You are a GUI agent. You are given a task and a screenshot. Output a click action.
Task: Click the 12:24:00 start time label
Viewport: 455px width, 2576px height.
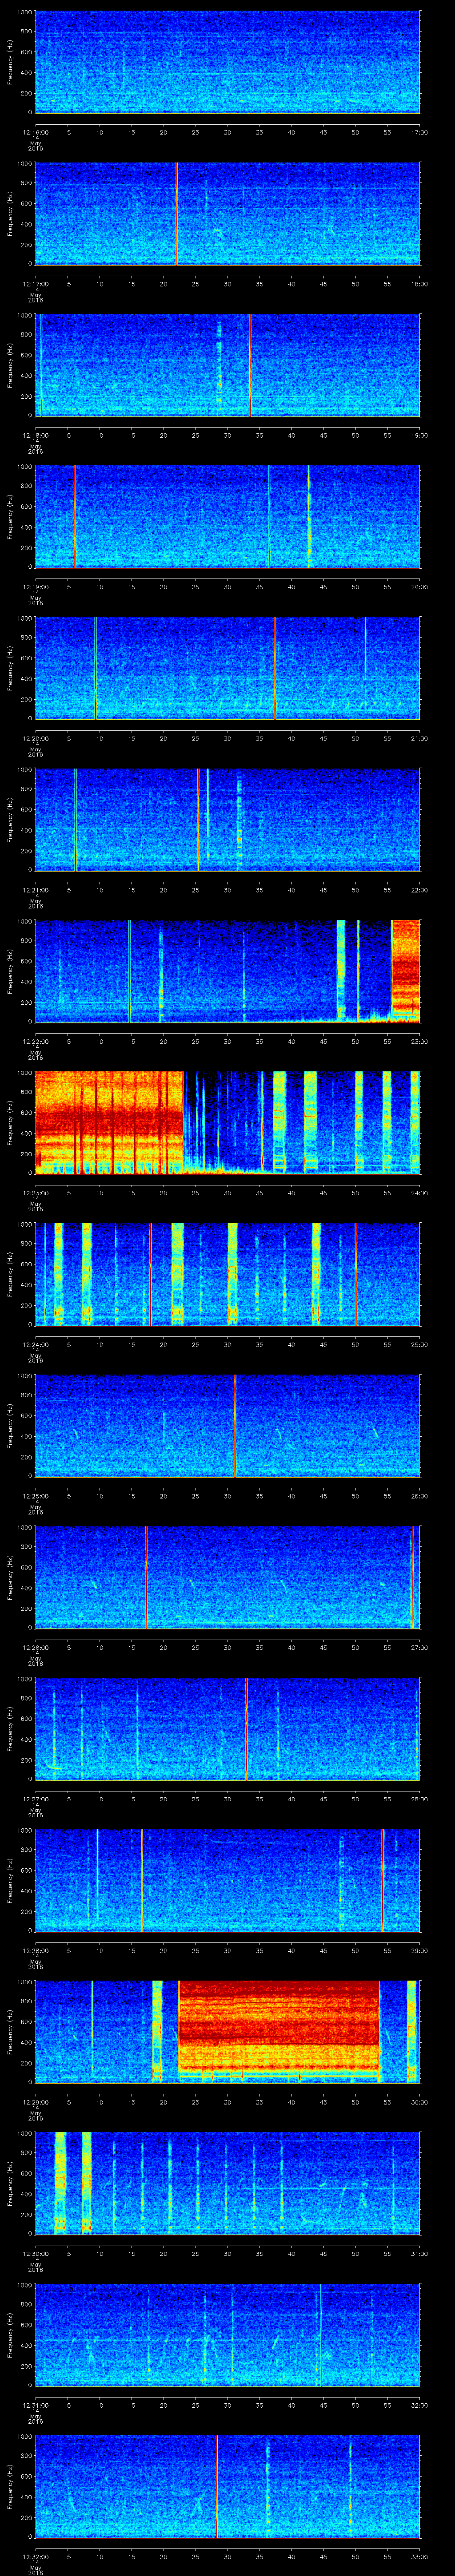[35, 1344]
